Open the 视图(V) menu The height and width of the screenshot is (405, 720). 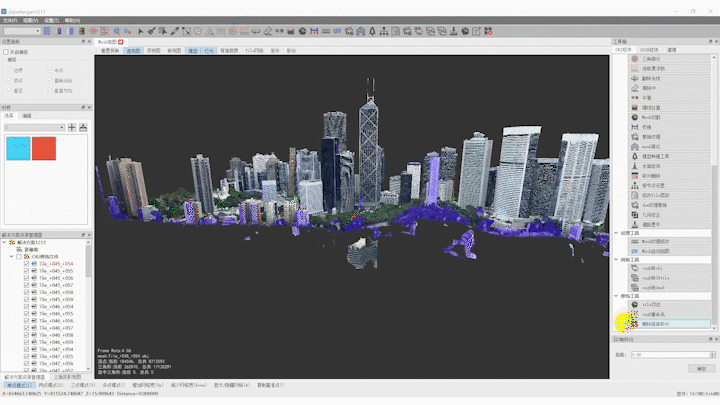[30, 20]
